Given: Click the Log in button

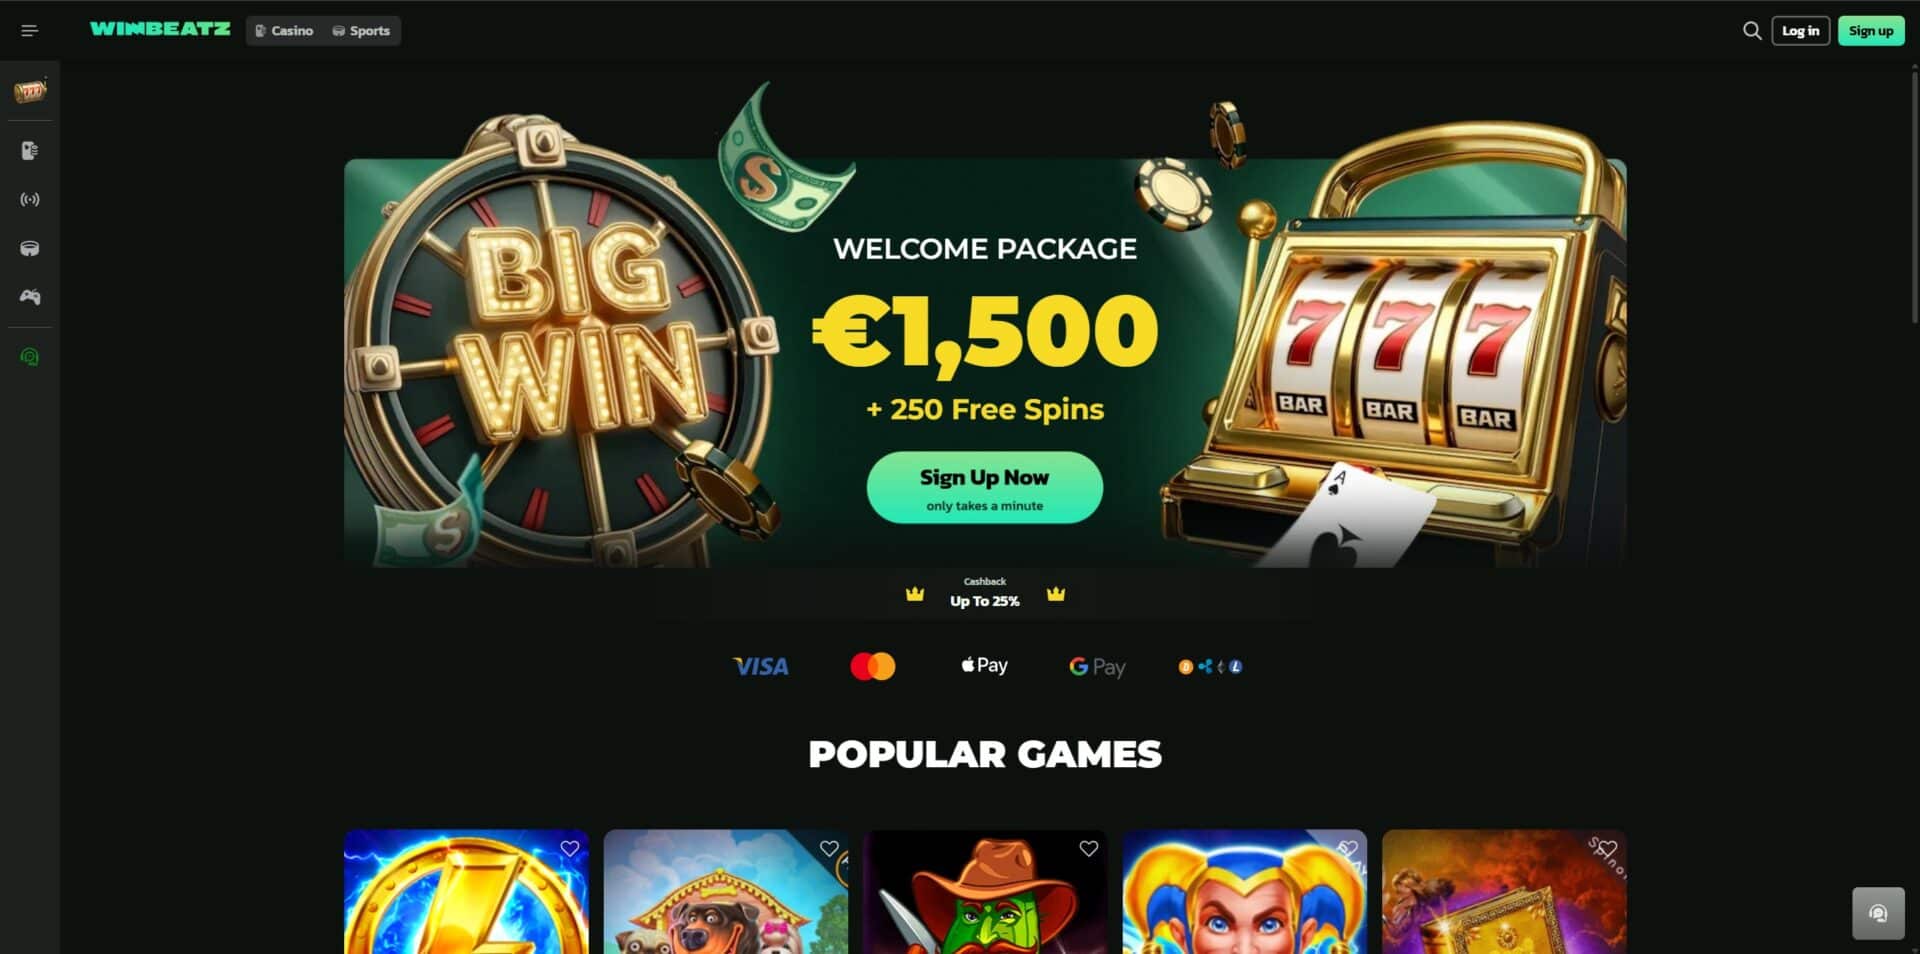Looking at the screenshot, I should (x=1801, y=31).
